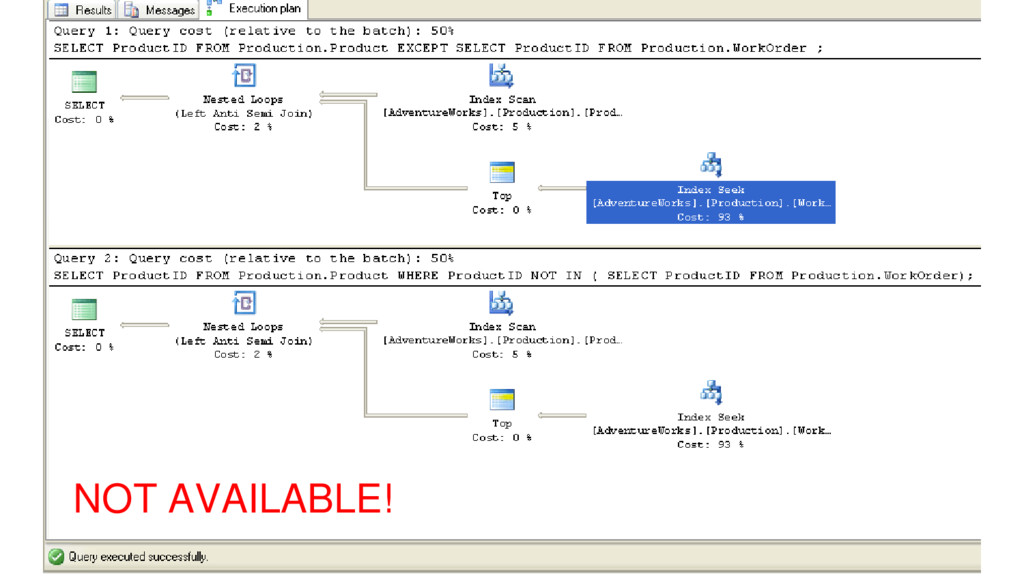
Task: Click the Query 2 cost header text
Action: coord(253,258)
